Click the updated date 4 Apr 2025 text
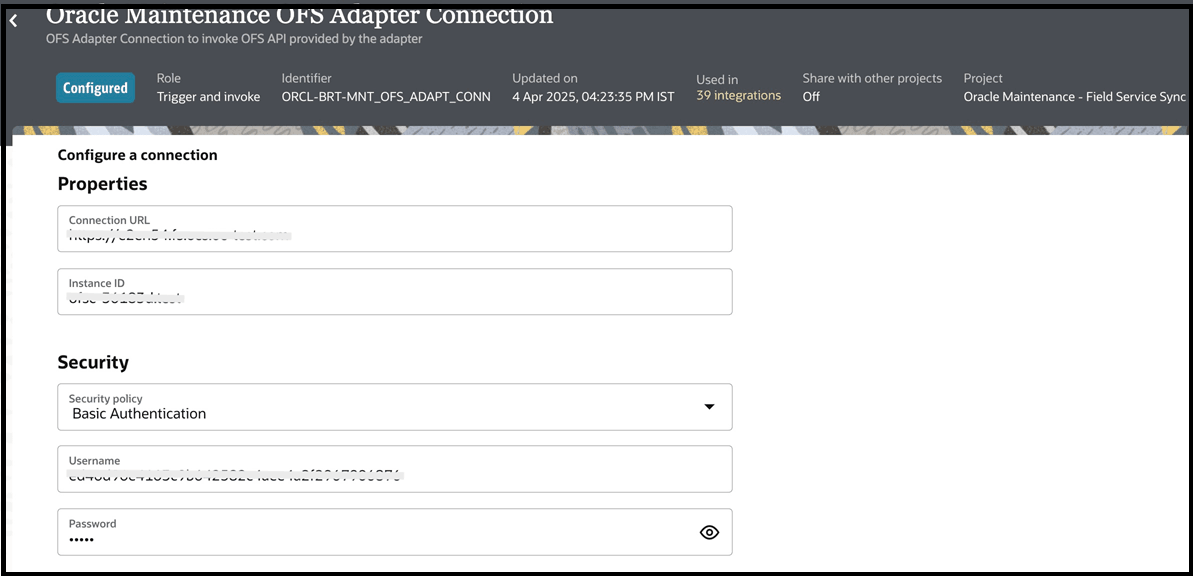This screenshot has height=576, width=1193. click(x=593, y=97)
